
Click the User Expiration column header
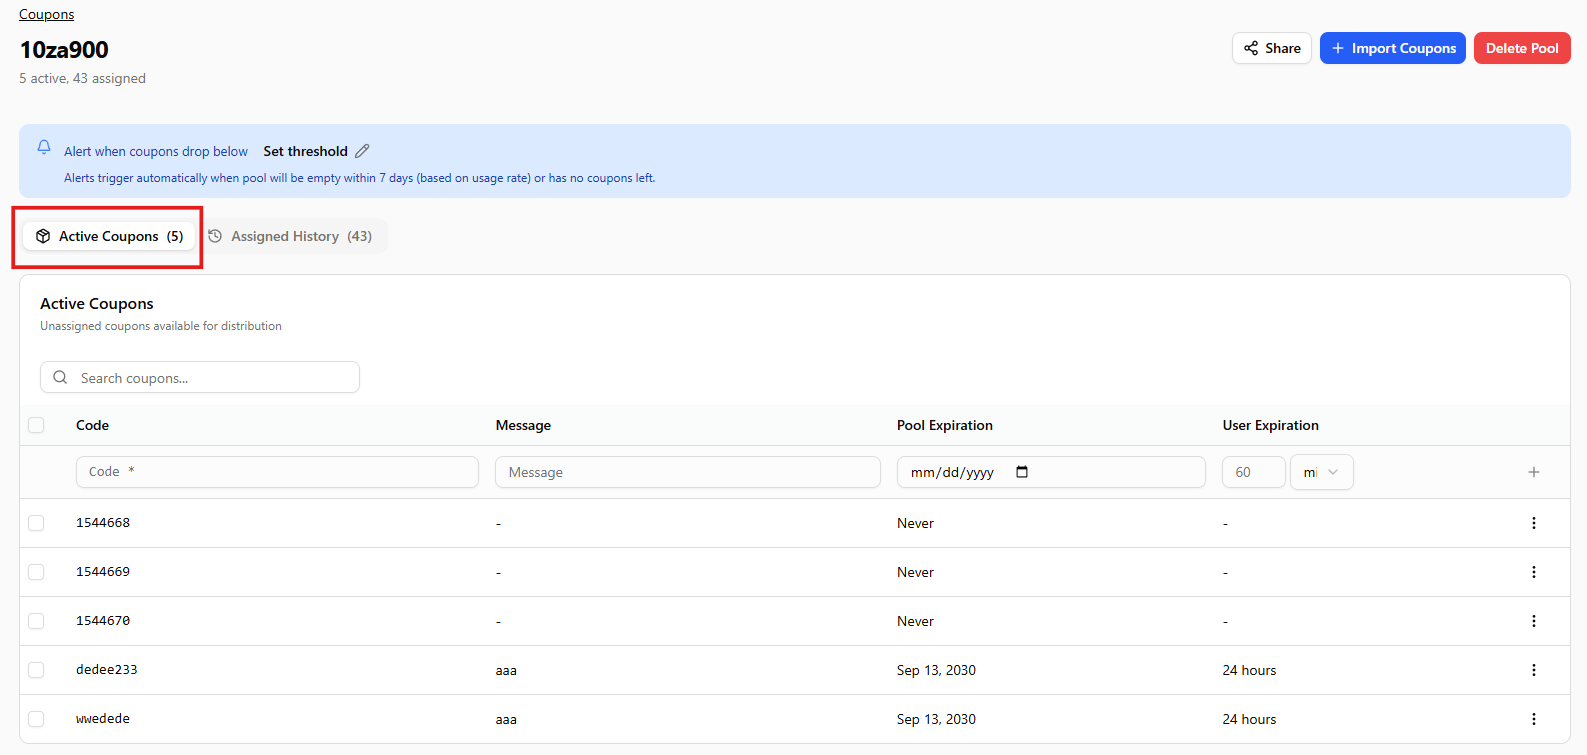point(1270,425)
